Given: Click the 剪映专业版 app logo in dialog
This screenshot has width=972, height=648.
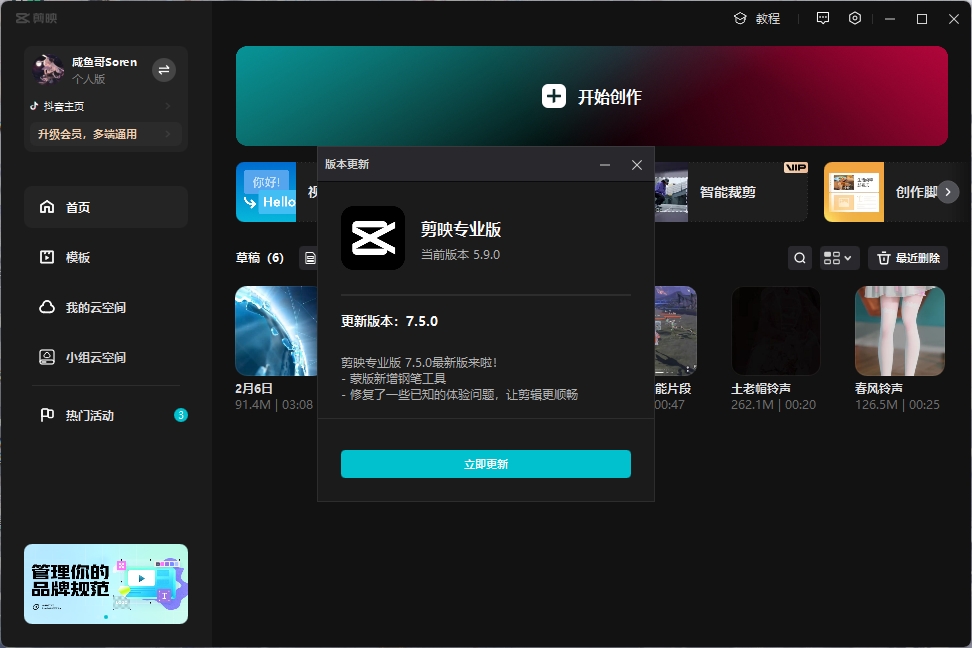Looking at the screenshot, I should [373, 238].
